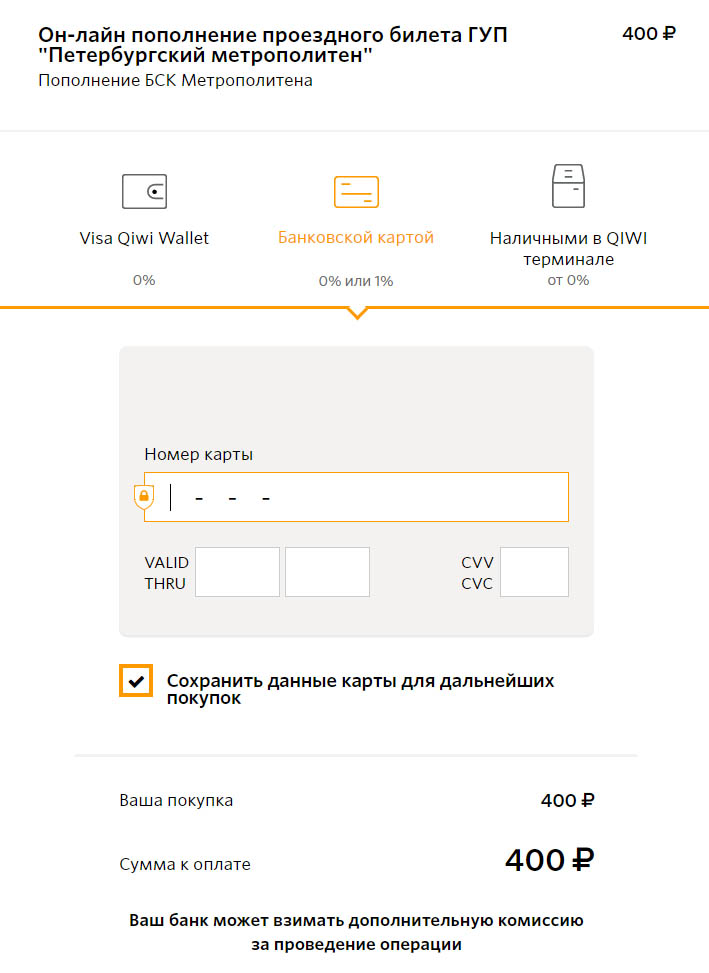Click the '0% или 1%' commission text
The height and width of the screenshot is (973, 709).
point(356,281)
